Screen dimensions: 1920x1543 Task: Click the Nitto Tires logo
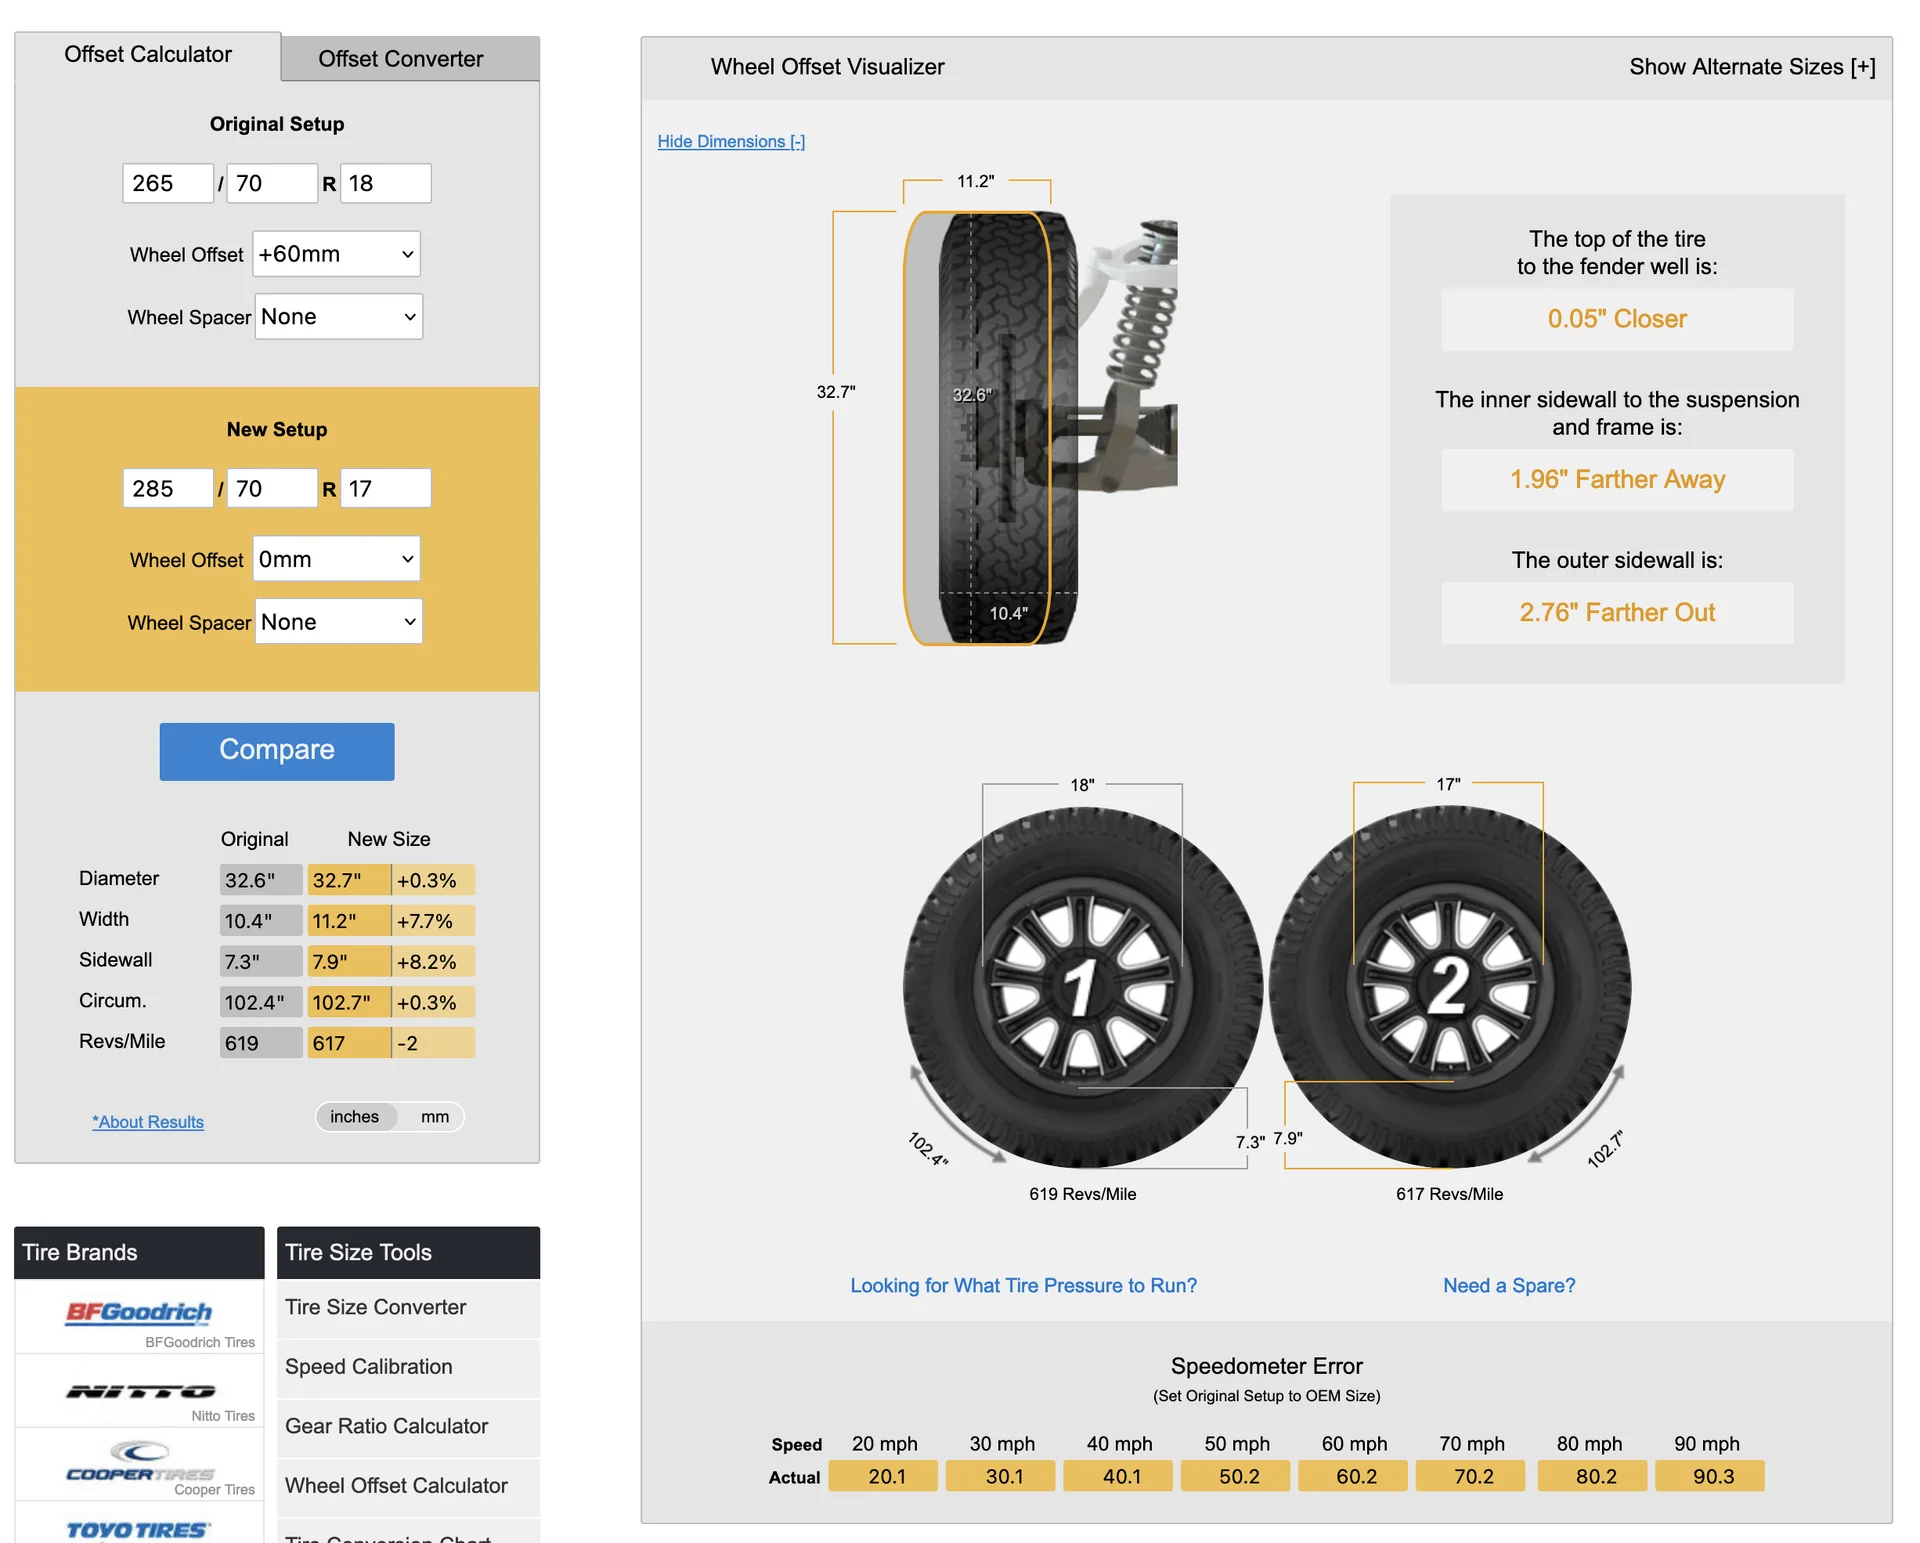[x=140, y=1391]
